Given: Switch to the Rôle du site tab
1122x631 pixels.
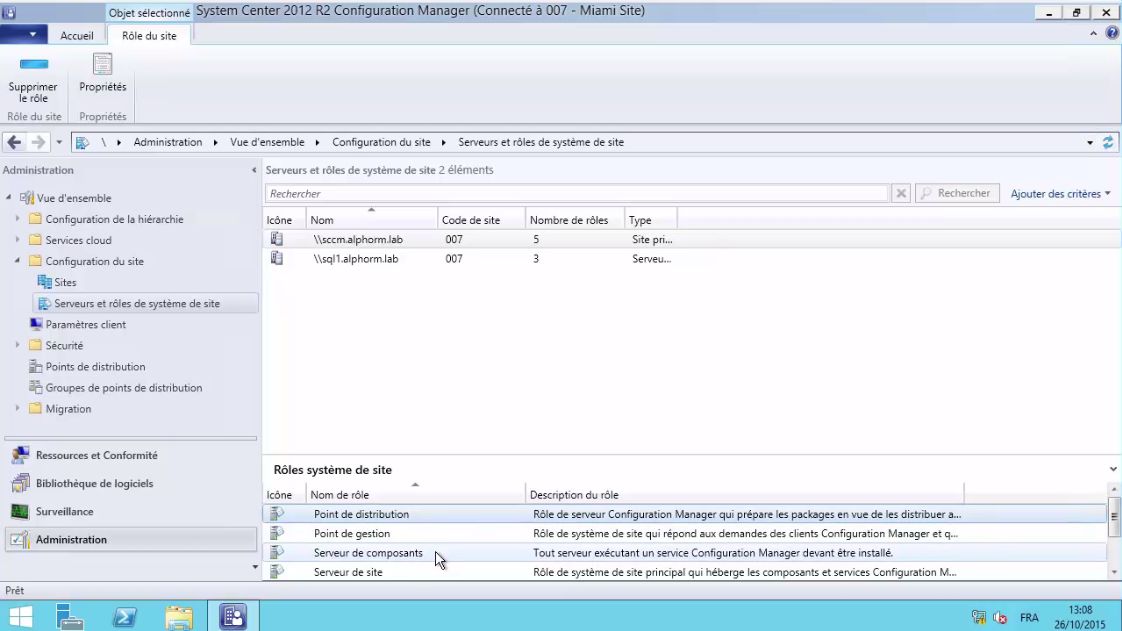Looking at the screenshot, I should [x=149, y=36].
